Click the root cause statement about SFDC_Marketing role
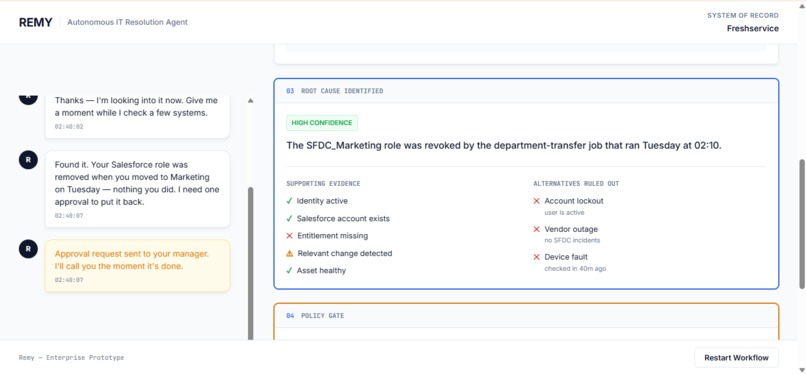The width and height of the screenshot is (806, 374). (x=504, y=145)
